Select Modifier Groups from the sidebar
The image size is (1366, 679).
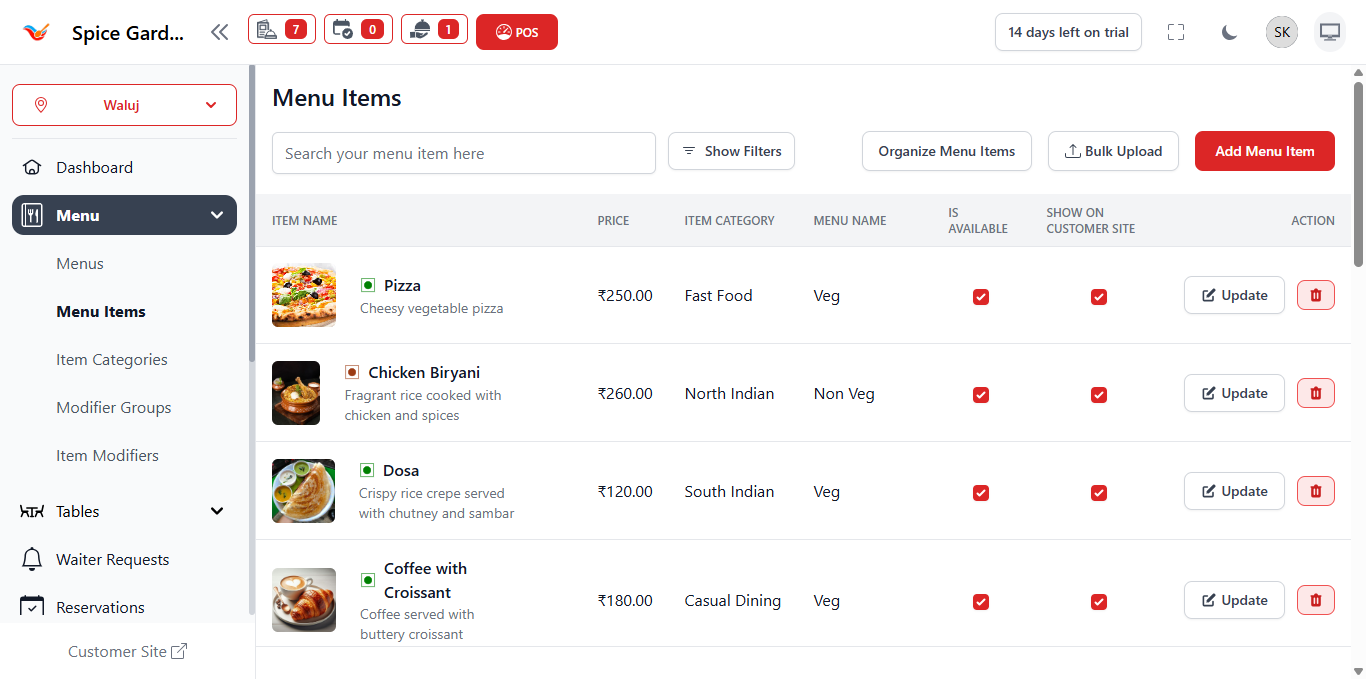113,407
